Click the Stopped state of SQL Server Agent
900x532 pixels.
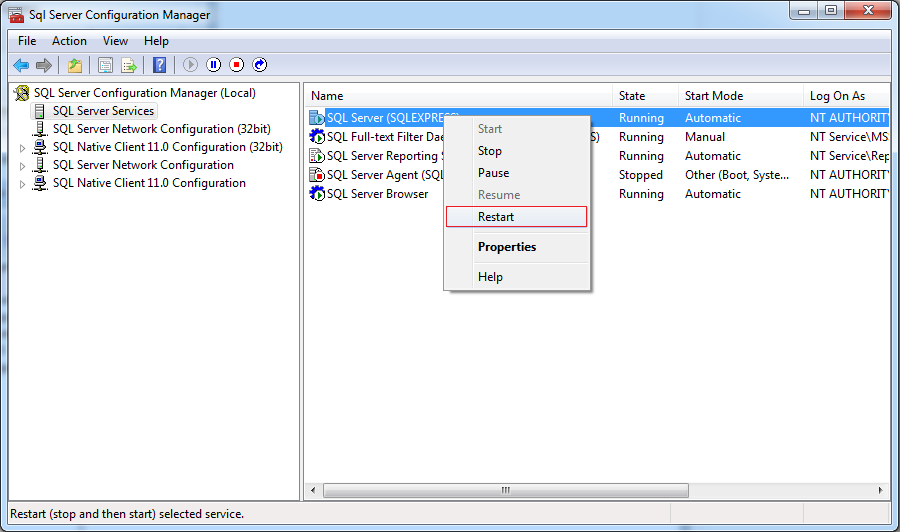click(641, 174)
